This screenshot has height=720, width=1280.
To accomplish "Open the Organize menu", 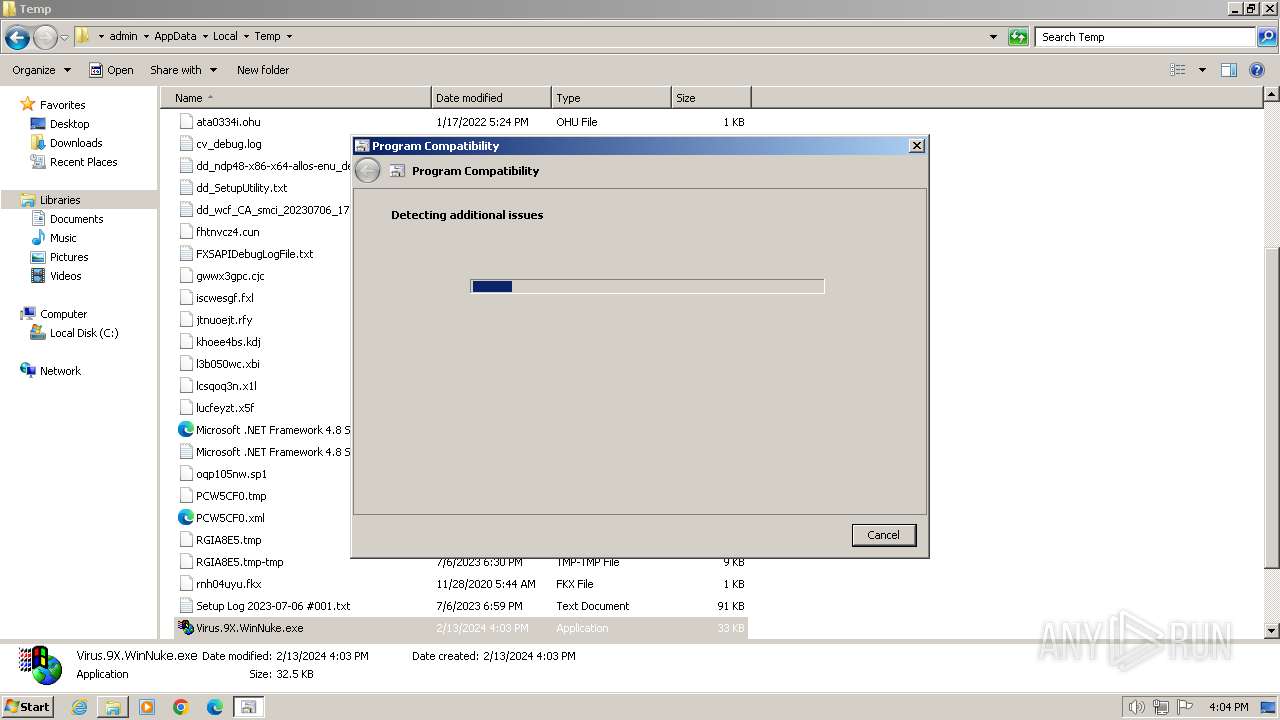I will point(41,70).
